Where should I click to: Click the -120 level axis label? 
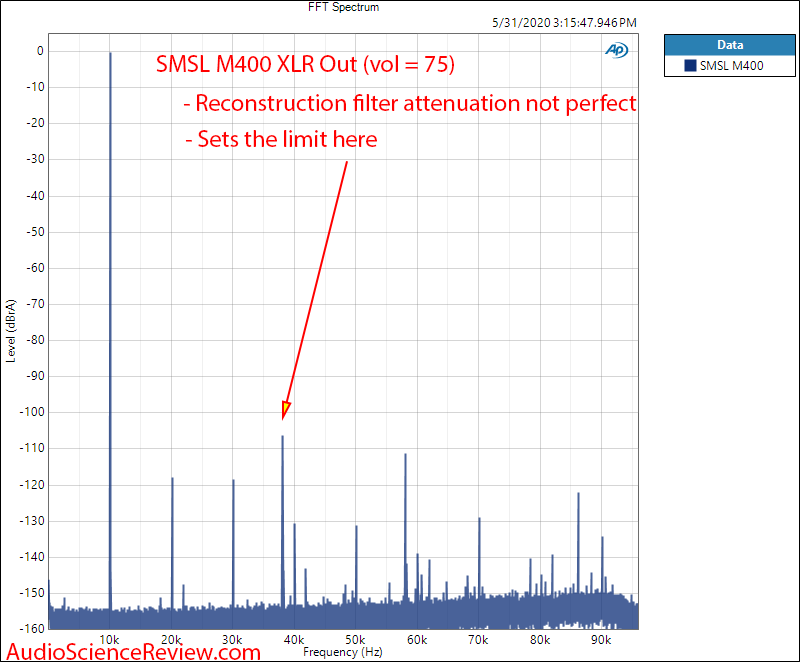[32, 485]
